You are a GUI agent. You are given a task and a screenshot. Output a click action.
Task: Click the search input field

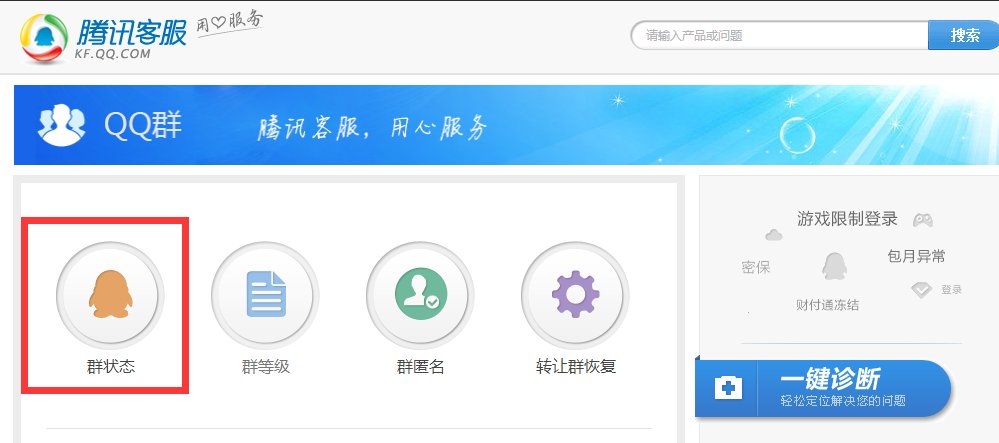click(779, 36)
